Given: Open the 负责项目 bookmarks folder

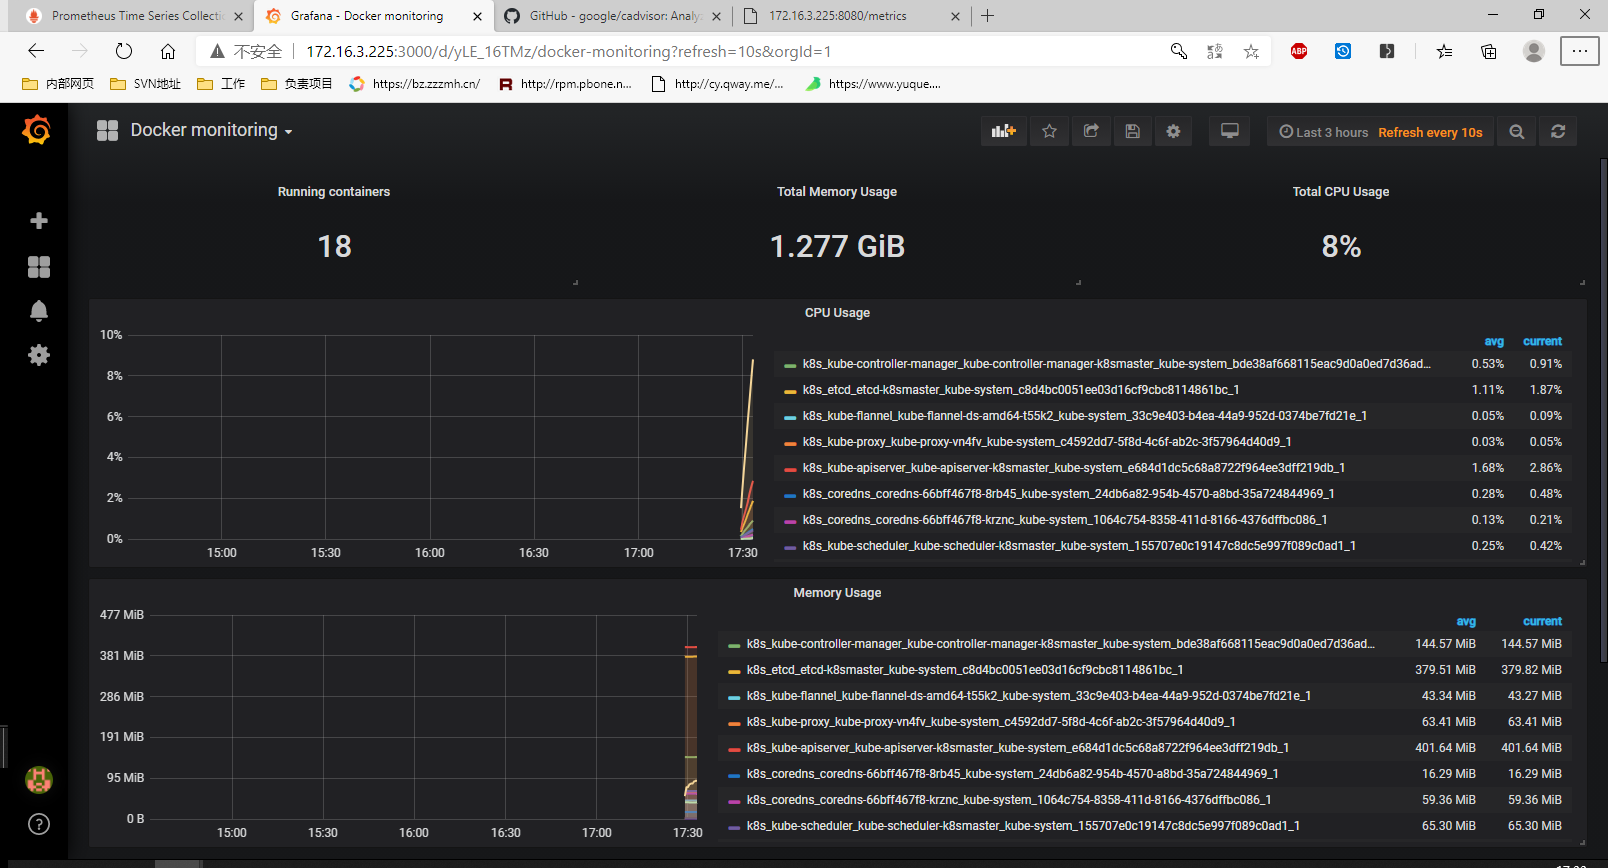Looking at the screenshot, I should coord(297,84).
